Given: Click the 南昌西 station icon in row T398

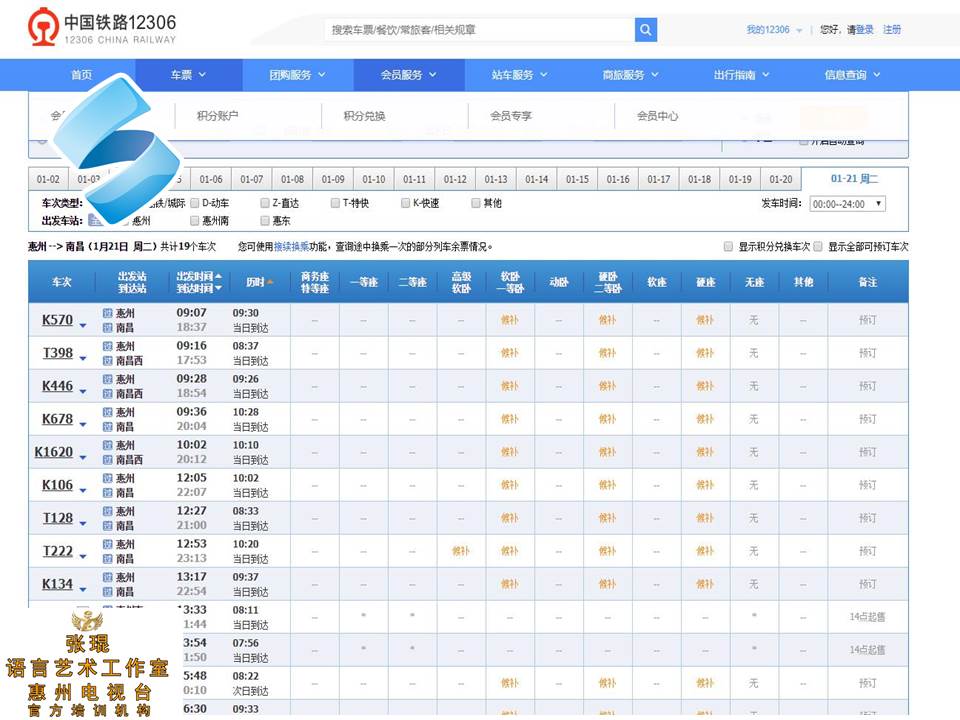Looking at the screenshot, I should (108, 361).
